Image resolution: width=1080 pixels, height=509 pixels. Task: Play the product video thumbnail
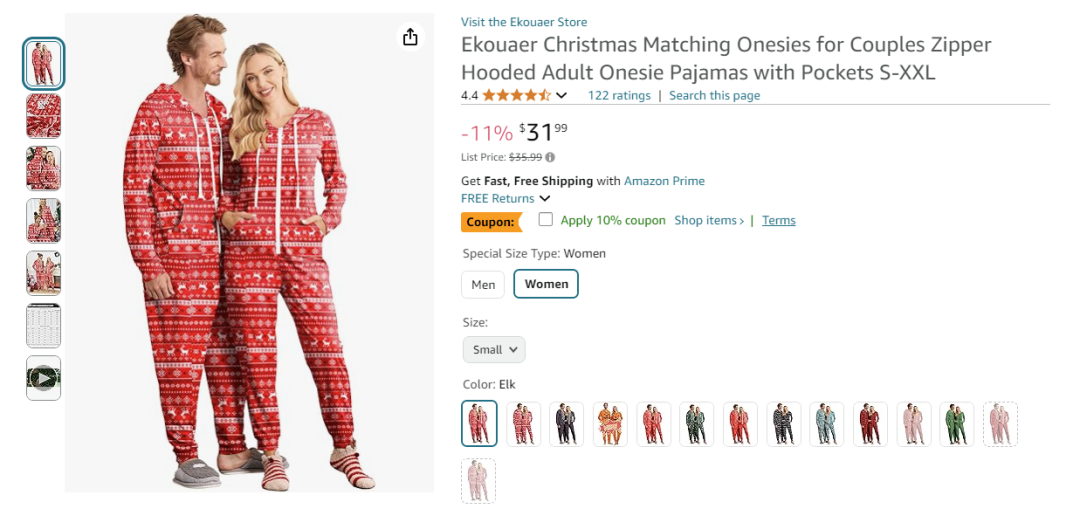(43, 378)
